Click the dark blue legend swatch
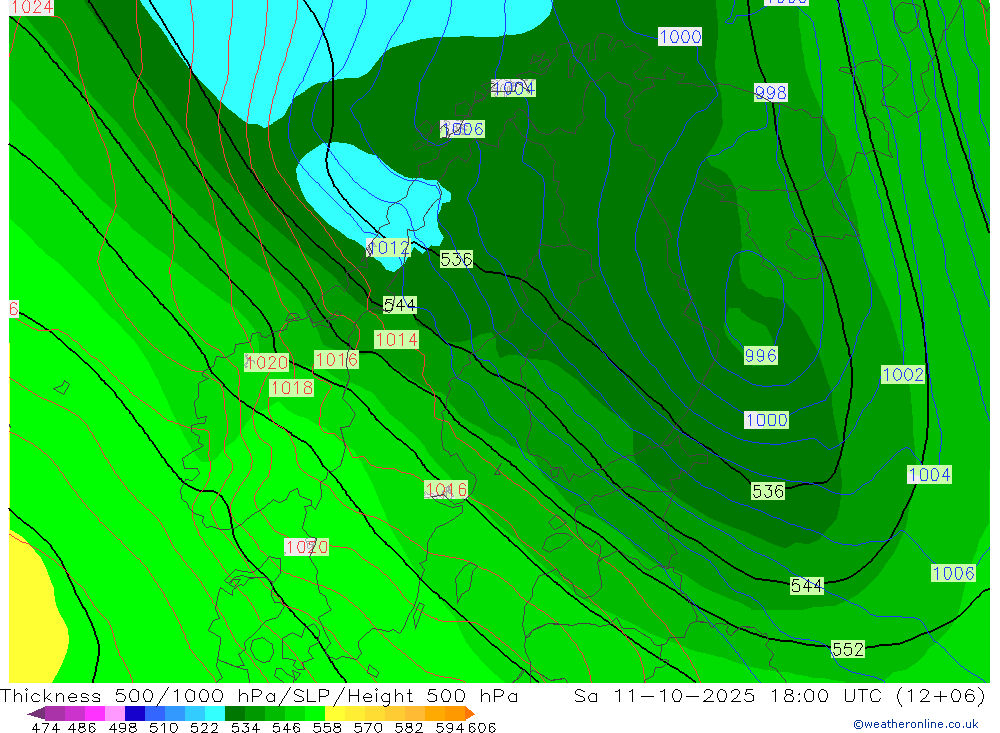This screenshot has width=1000, height=733. pyautogui.click(x=135, y=713)
